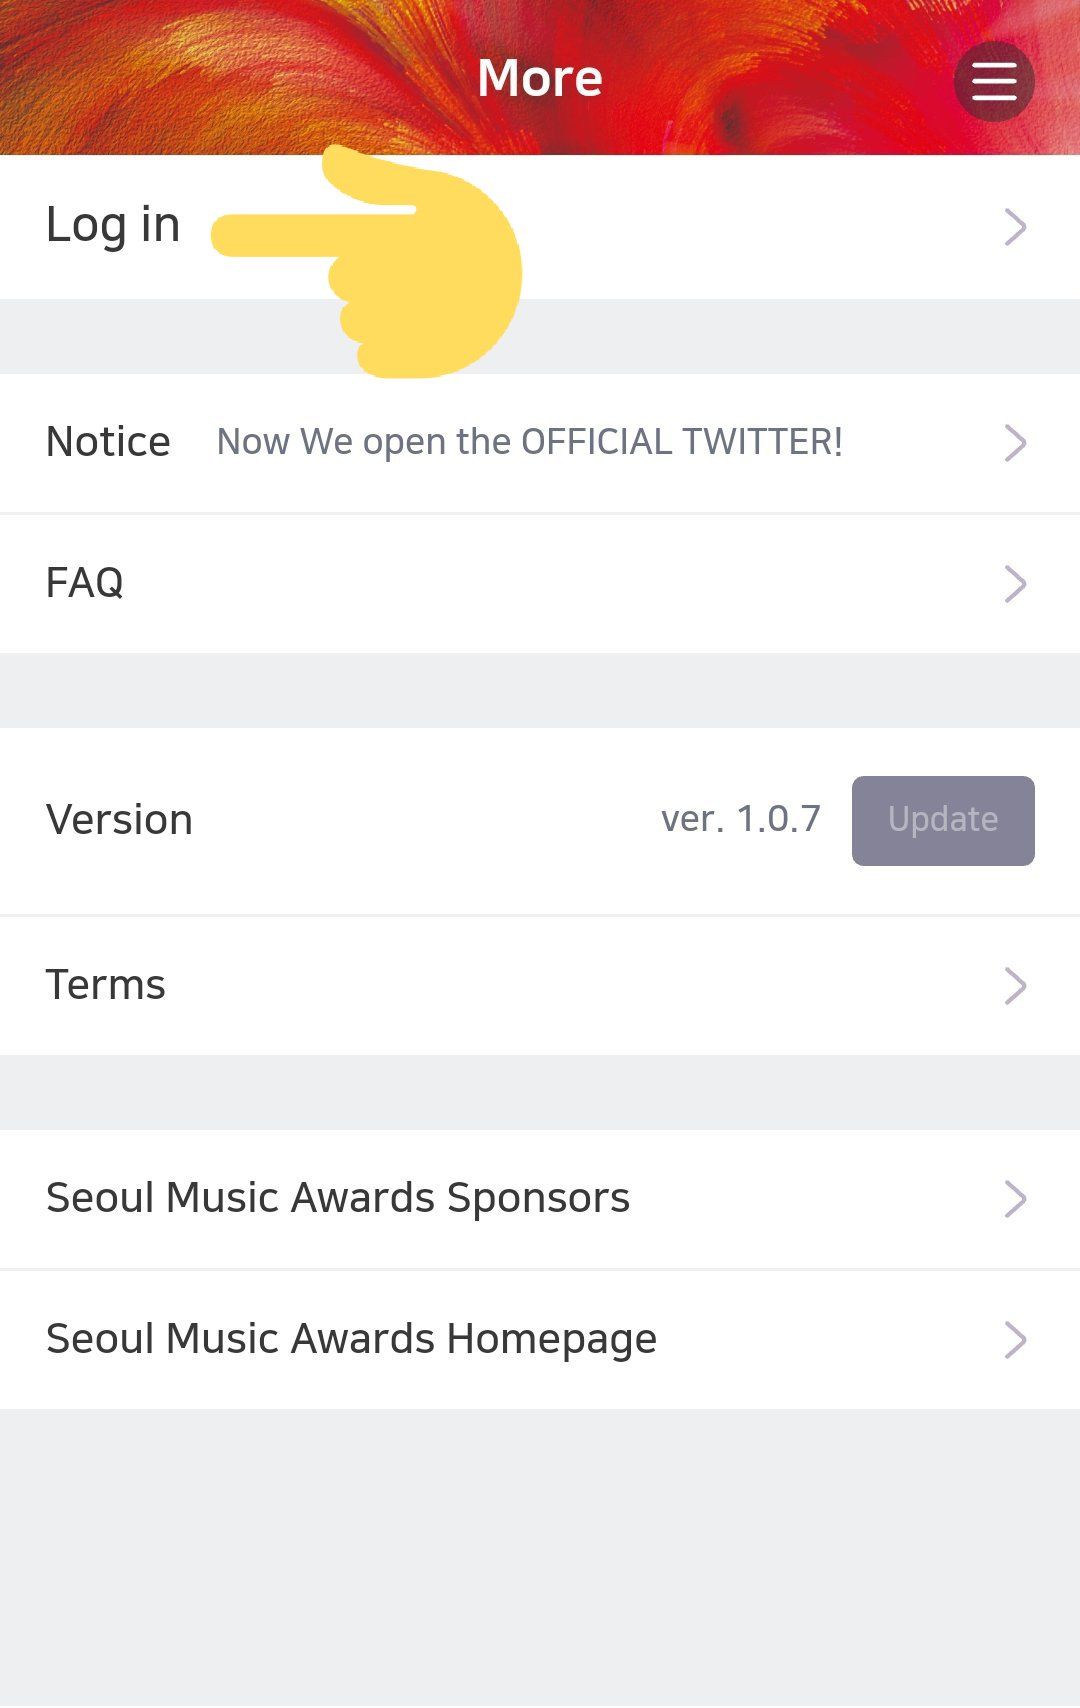
Task: Open Seoul Music Awards Sponsors link
Action: 338,1198
